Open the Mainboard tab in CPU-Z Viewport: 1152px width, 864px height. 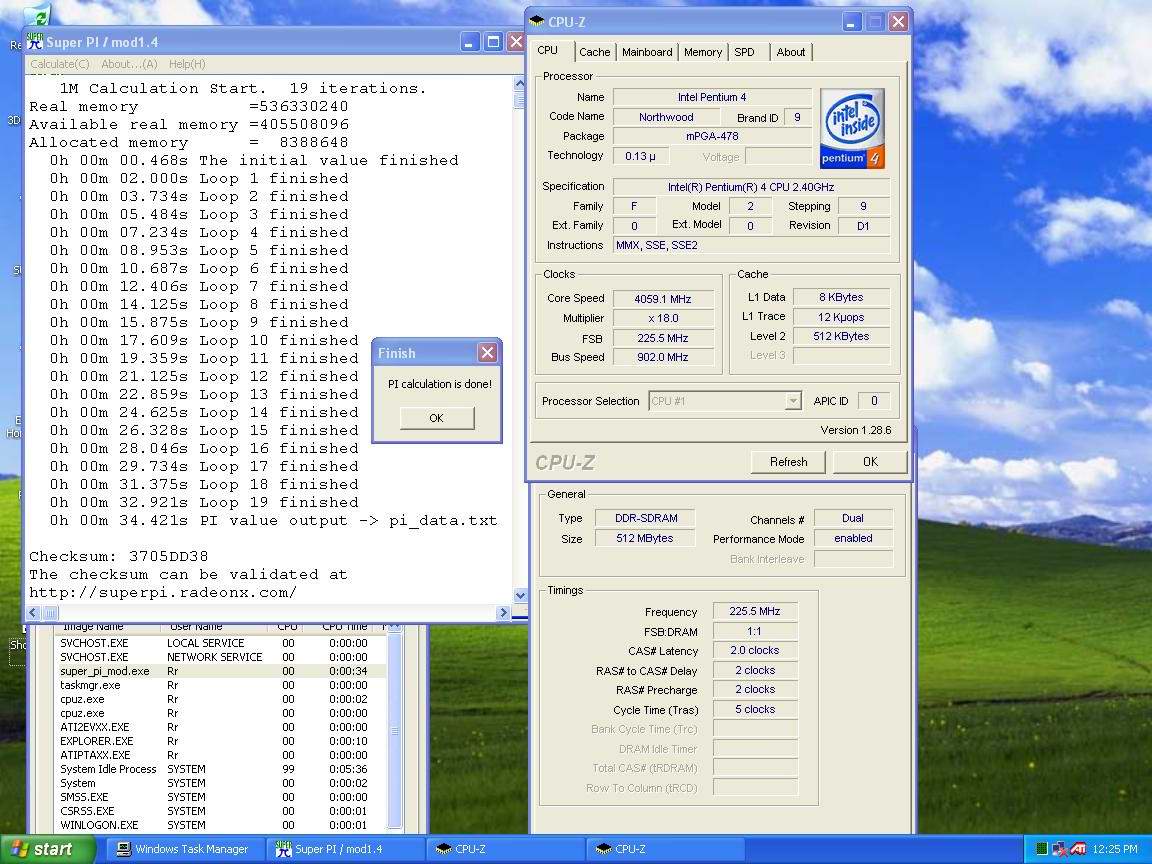(x=647, y=52)
